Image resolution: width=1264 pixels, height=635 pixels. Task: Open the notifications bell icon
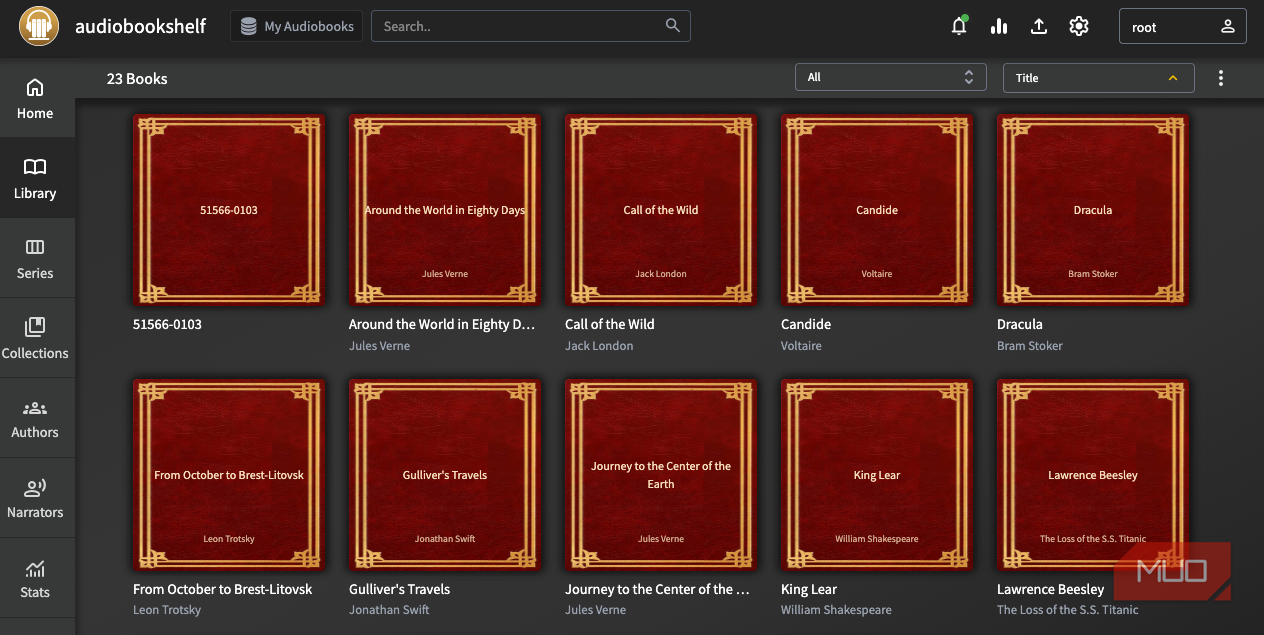(x=959, y=27)
